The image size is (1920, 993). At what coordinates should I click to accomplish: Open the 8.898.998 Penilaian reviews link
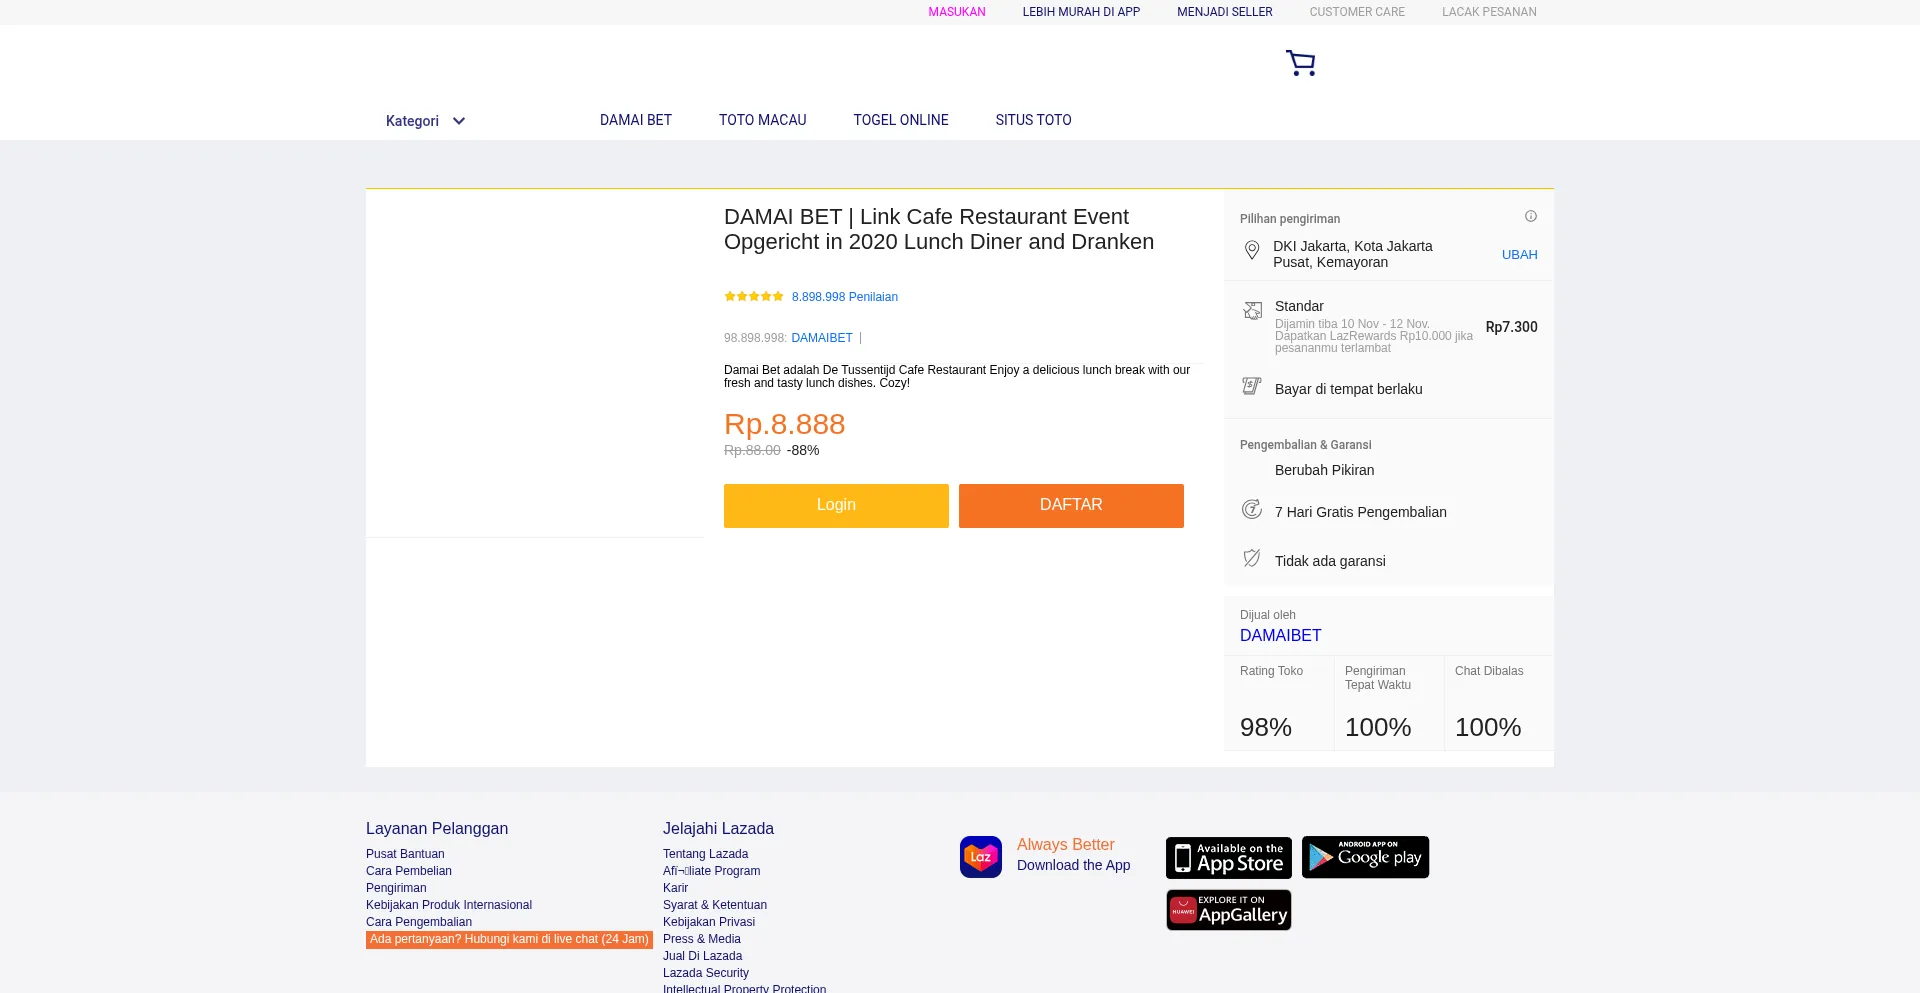(845, 297)
